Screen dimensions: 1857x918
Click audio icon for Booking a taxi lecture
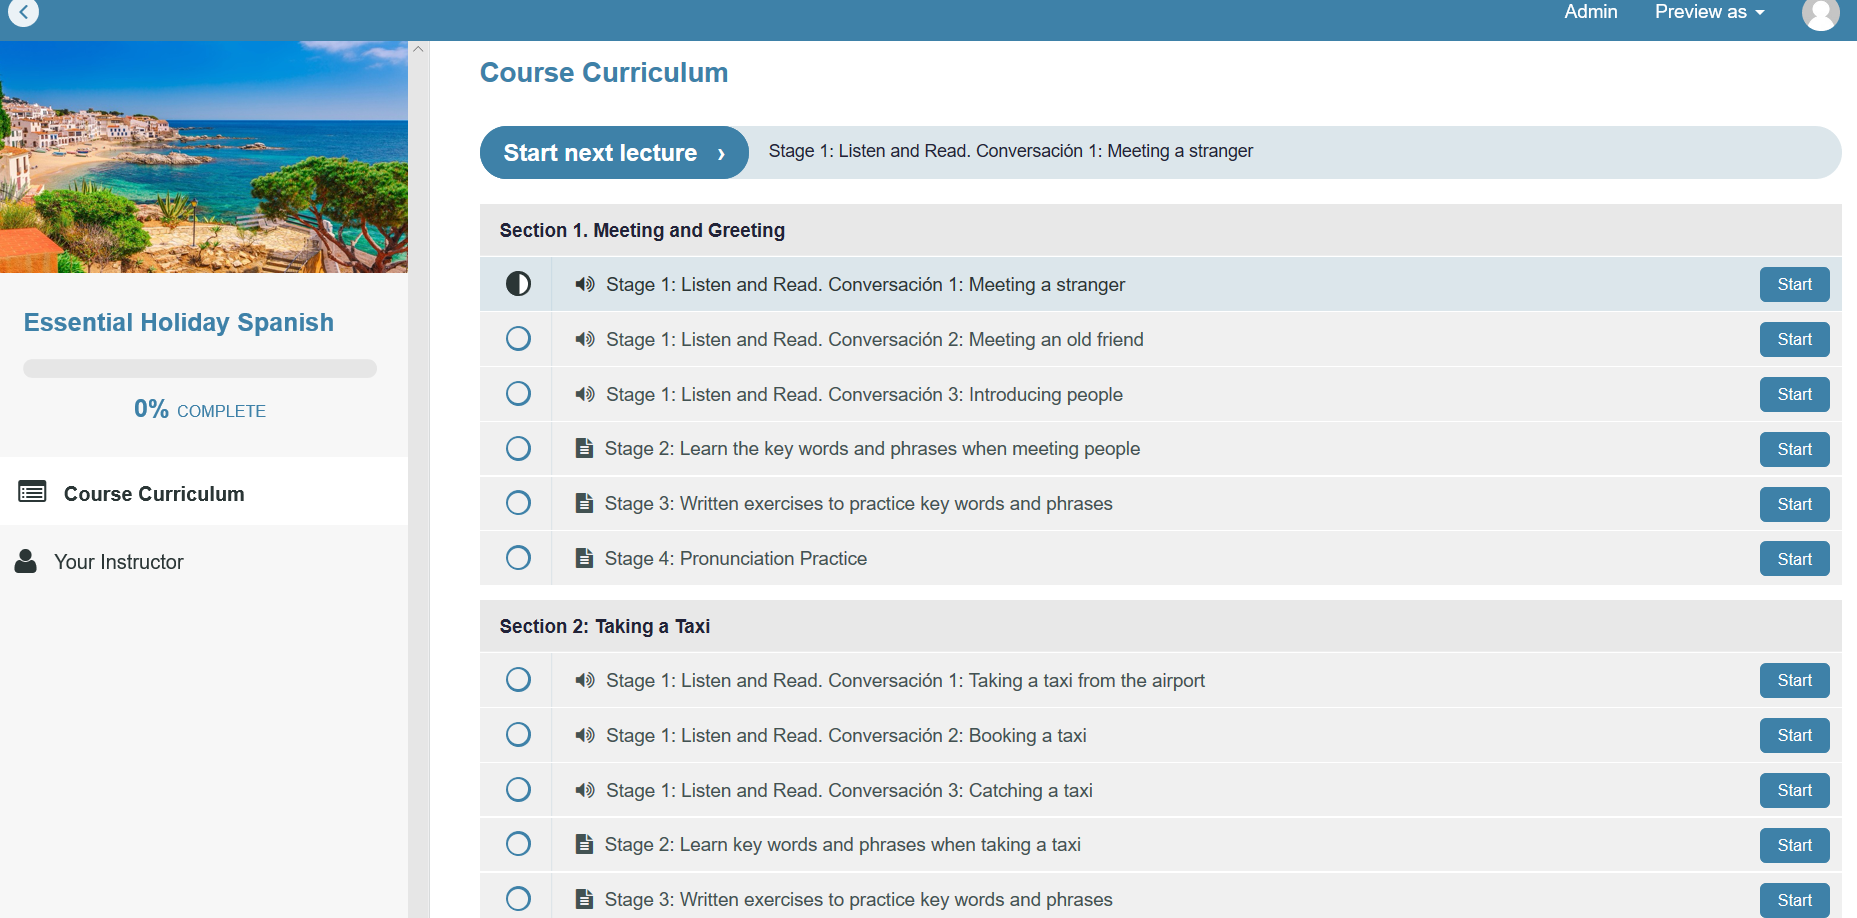(x=585, y=736)
